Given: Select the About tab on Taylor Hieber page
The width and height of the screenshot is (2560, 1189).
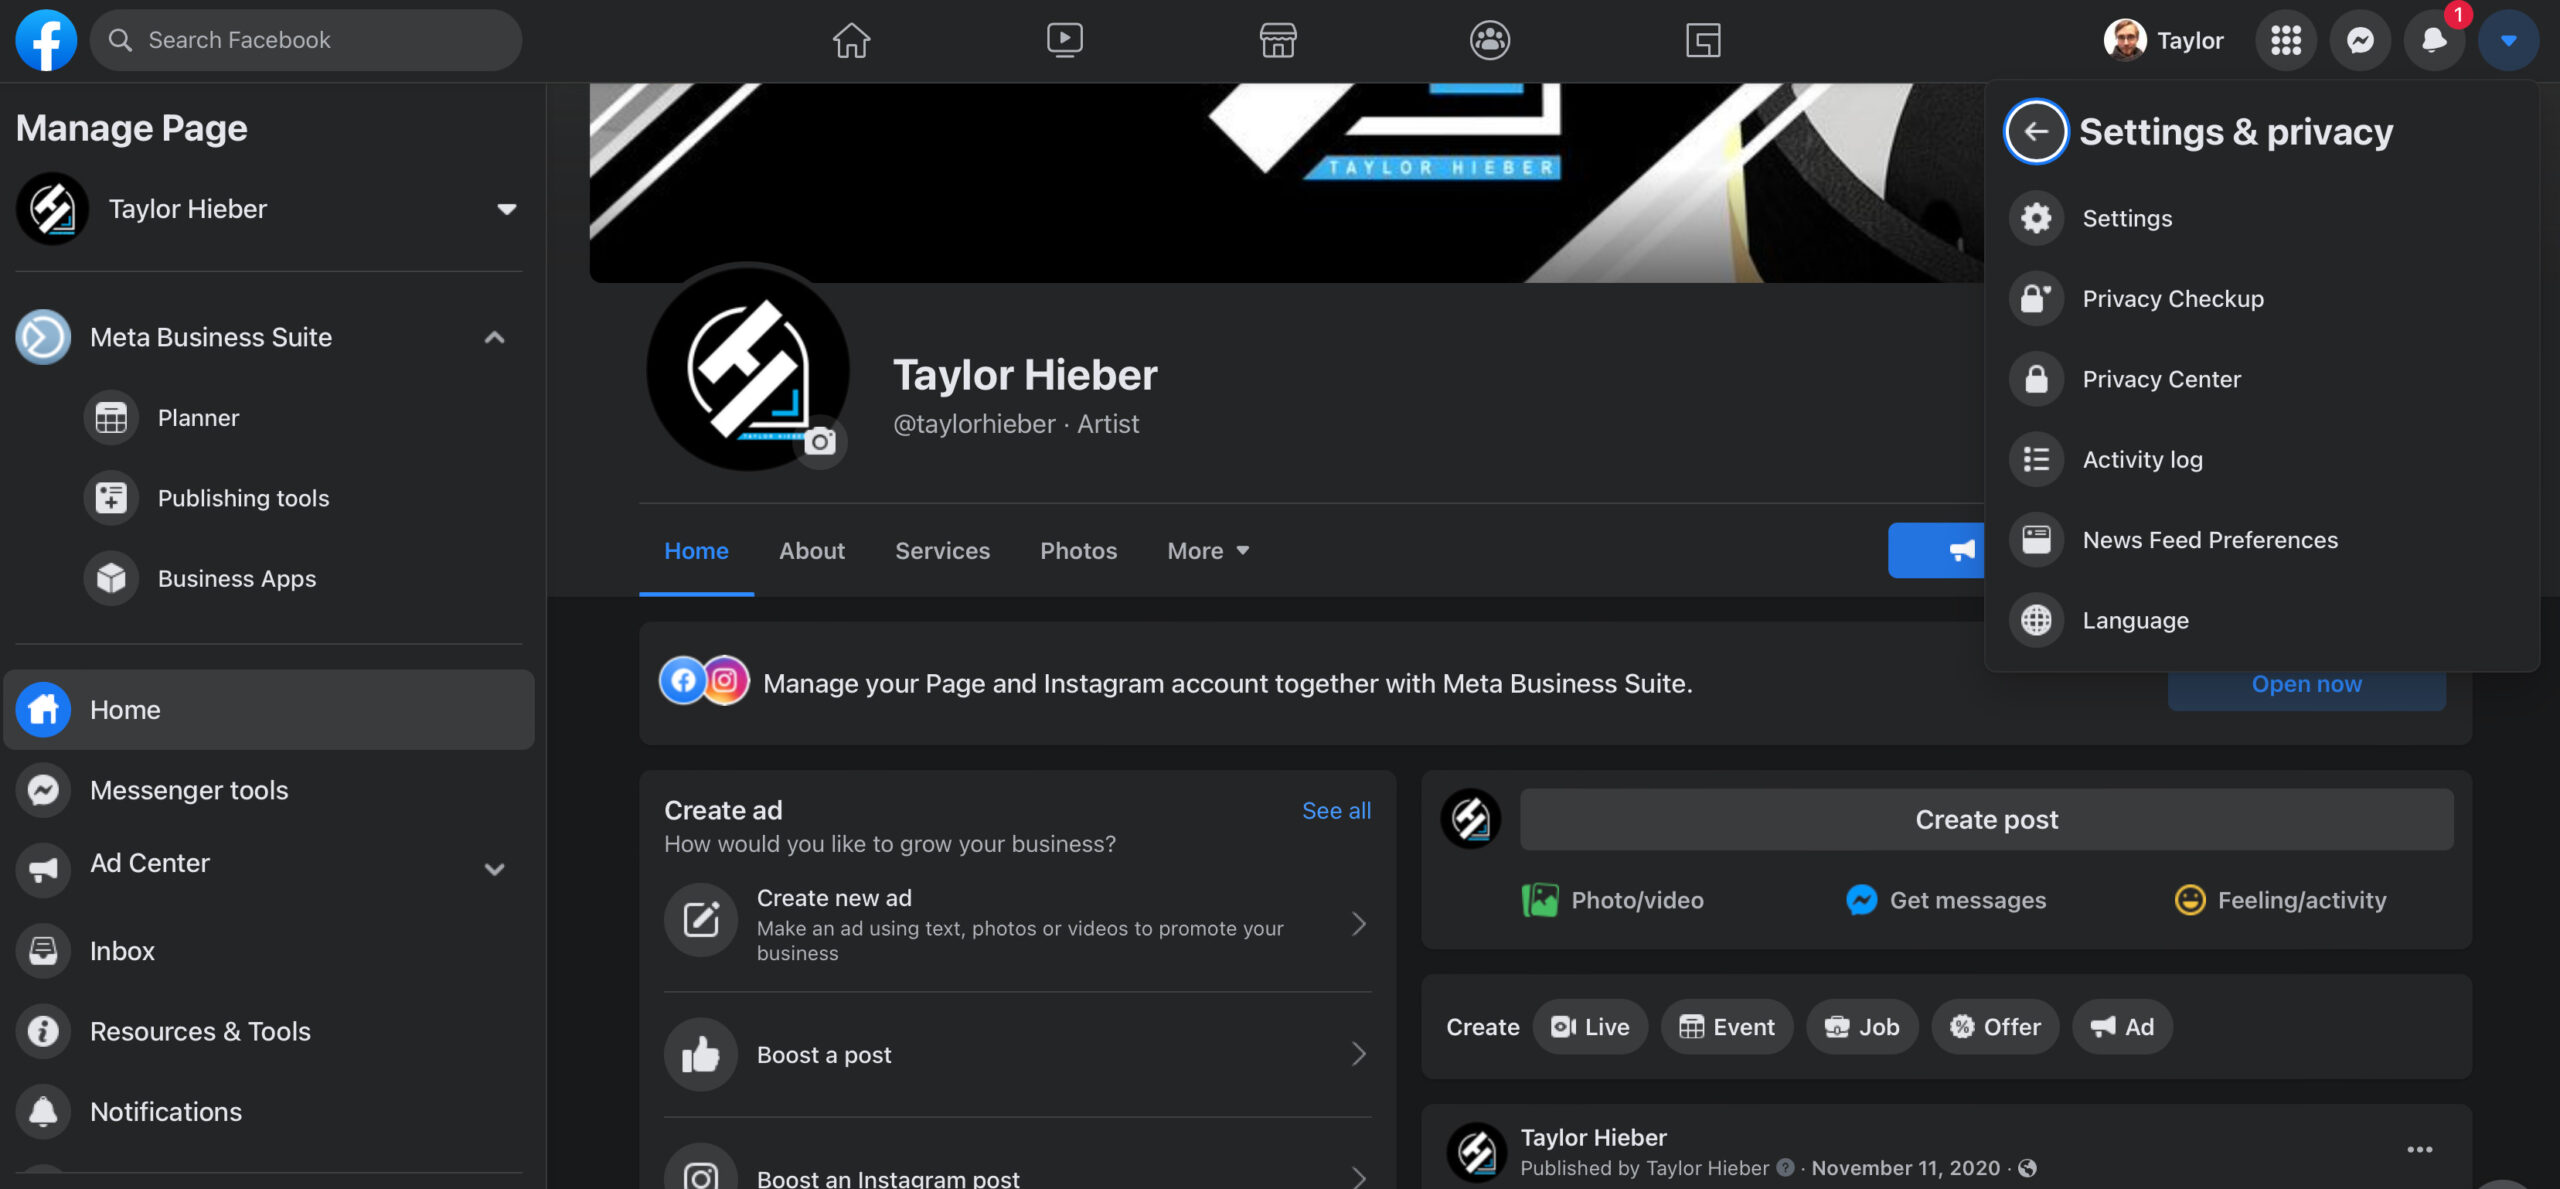Looking at the screenshot, I should pyautogui.click(x=811, y=549).
